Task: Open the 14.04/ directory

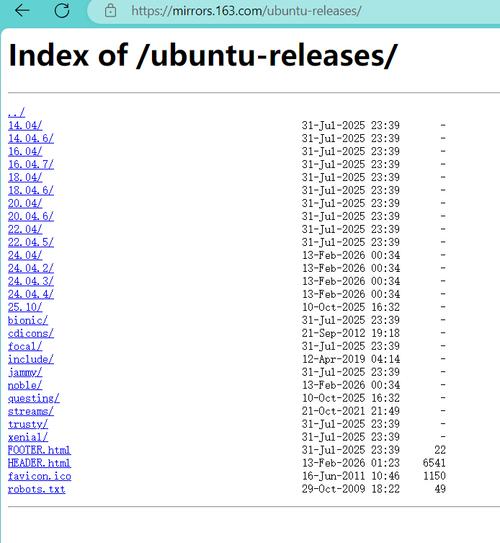Action: click(25, 125)
